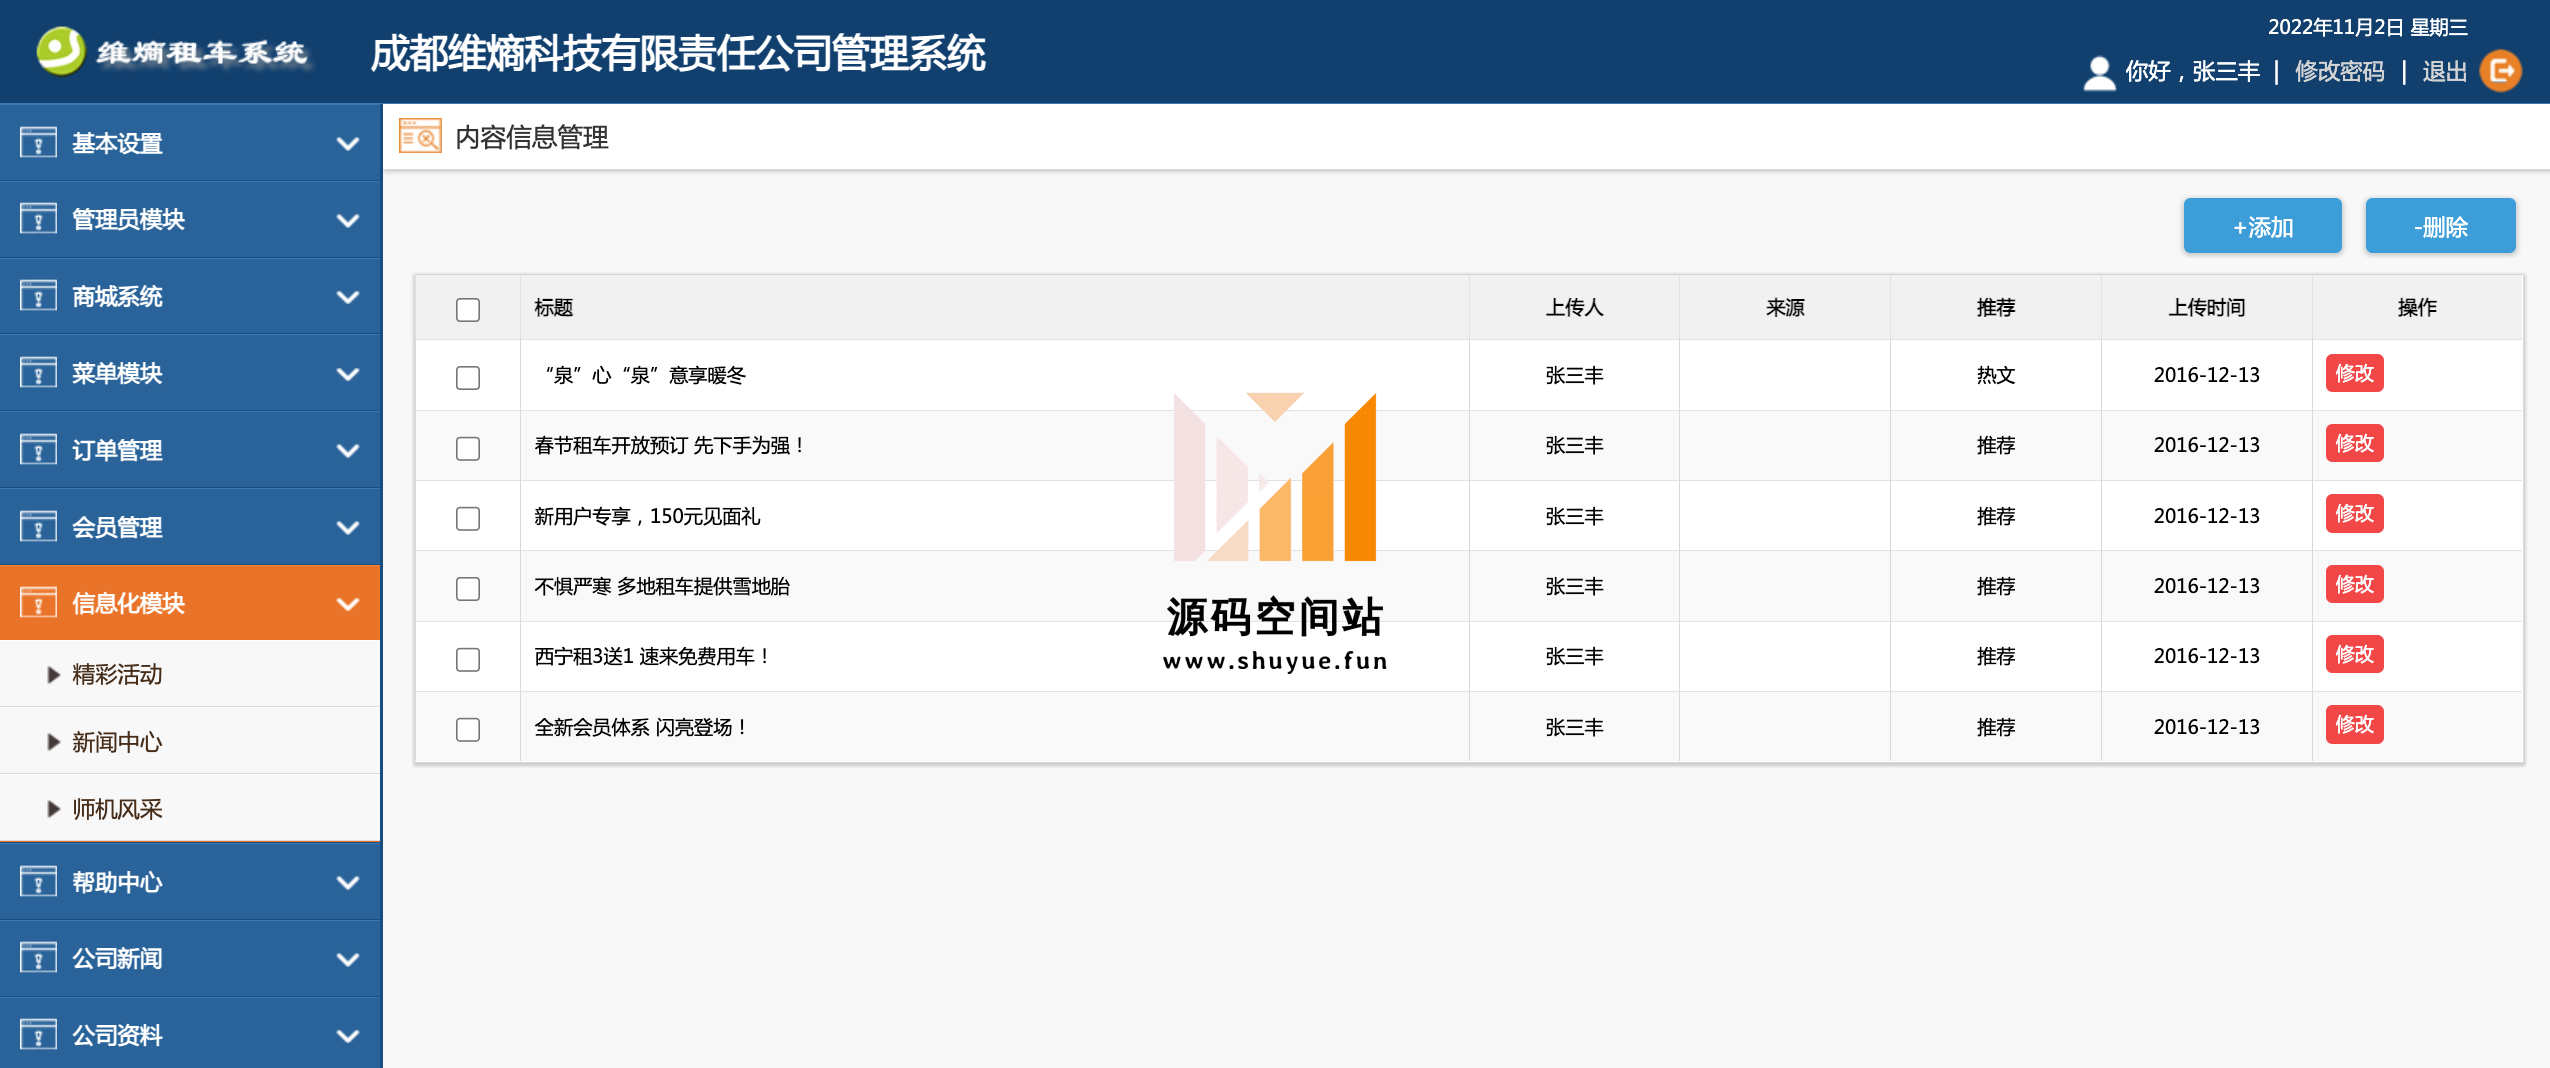Expand the 商城系统 chevron

pos(348,297)
